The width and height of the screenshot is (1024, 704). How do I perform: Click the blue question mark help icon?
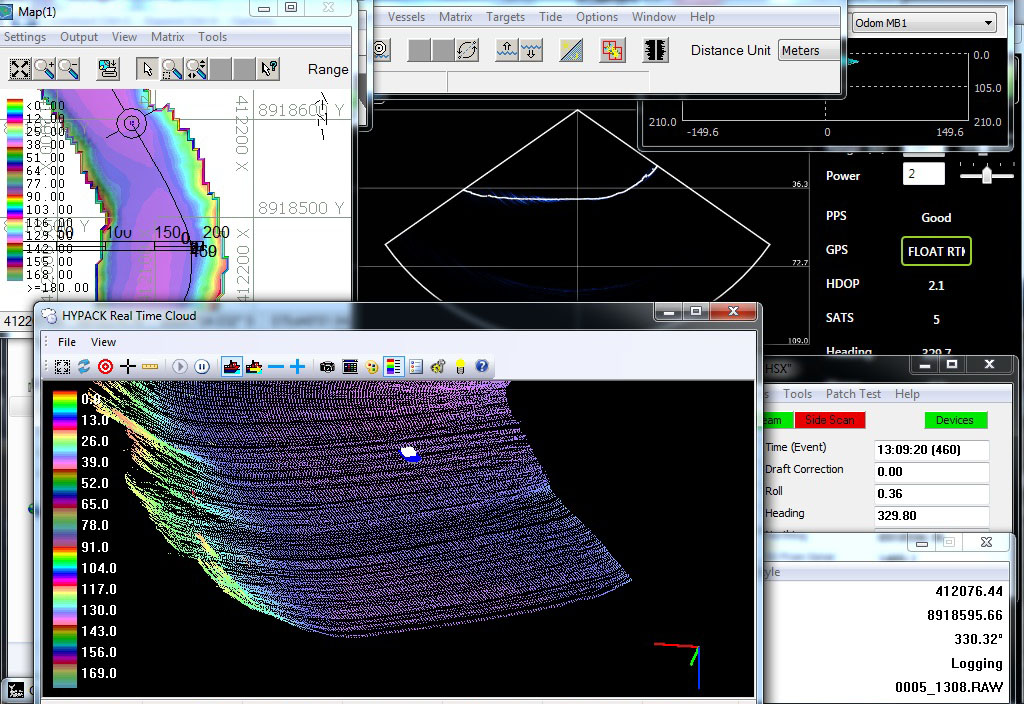point(482,366)
